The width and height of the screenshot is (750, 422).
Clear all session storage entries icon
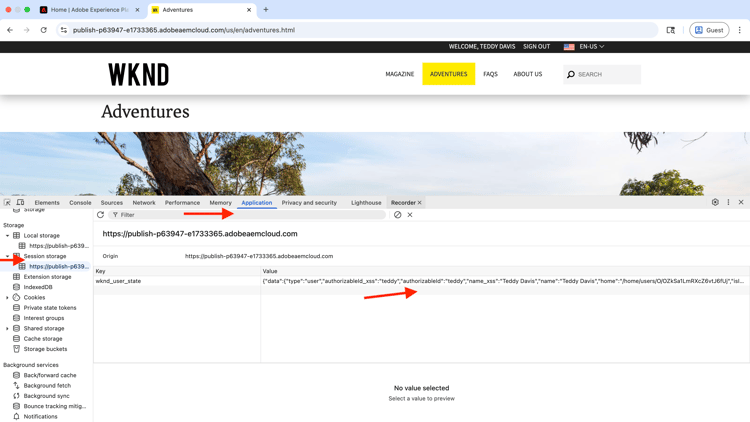397,215
